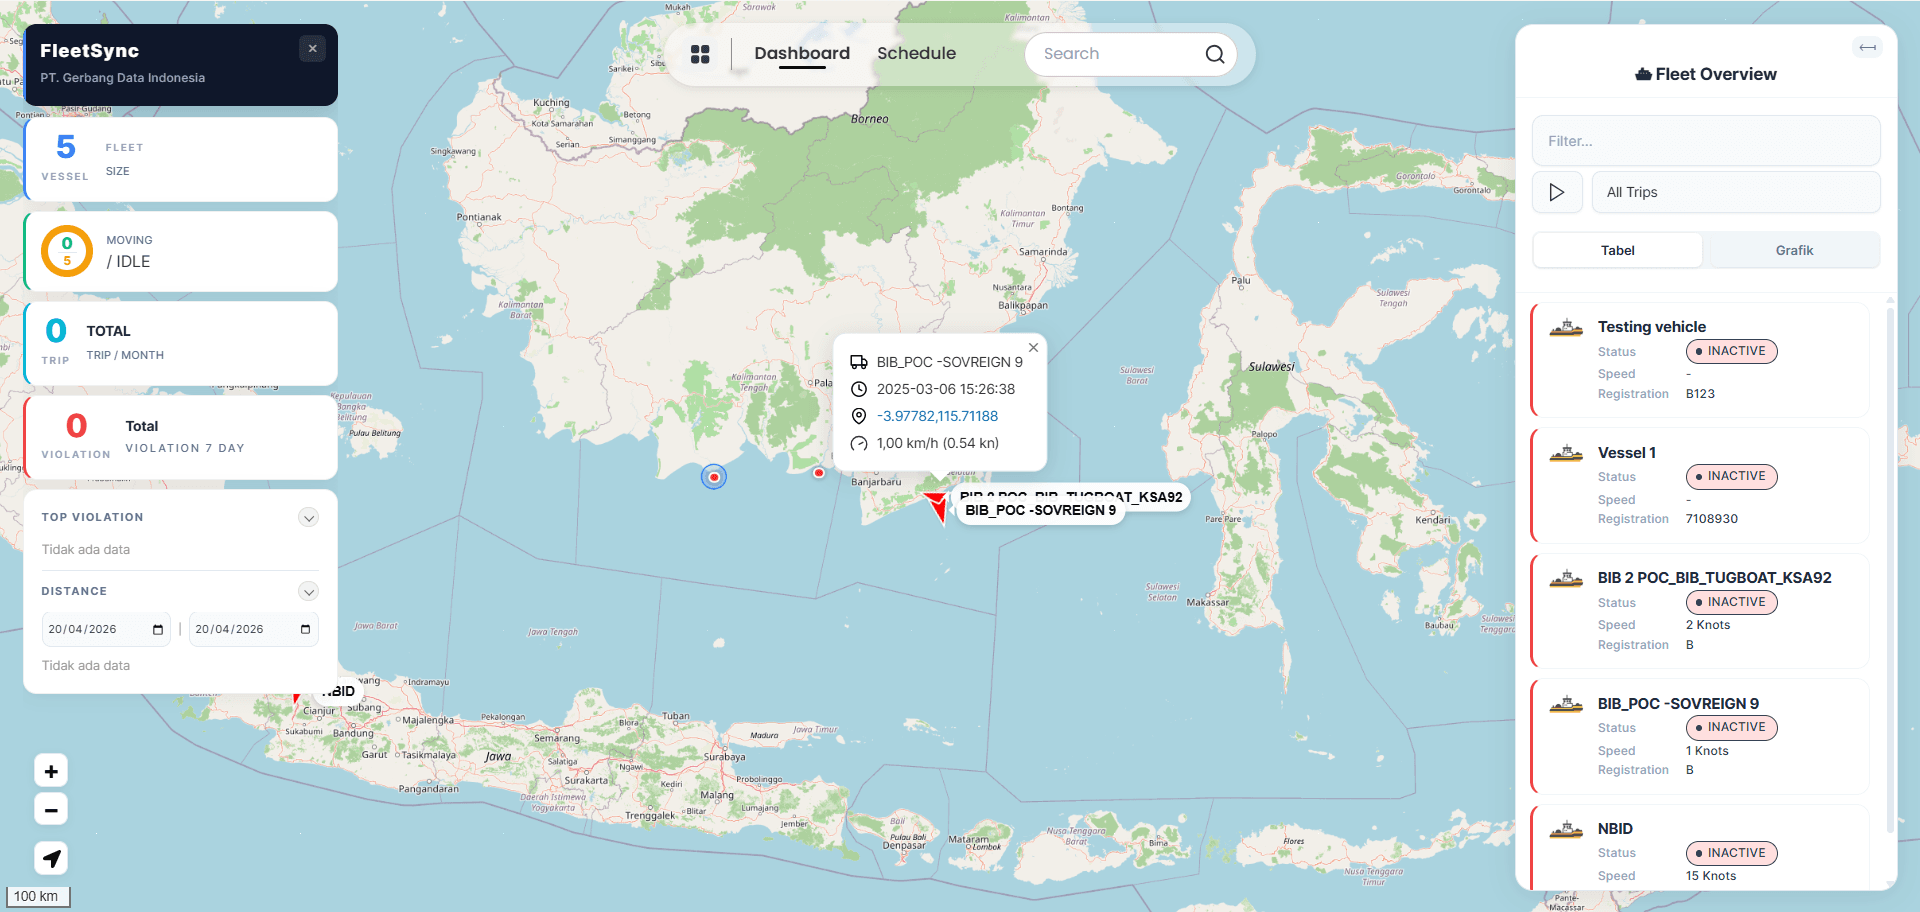Collapse the Fleet Overview panel
Screen dimensions: 1920x912
(1866, 48)
